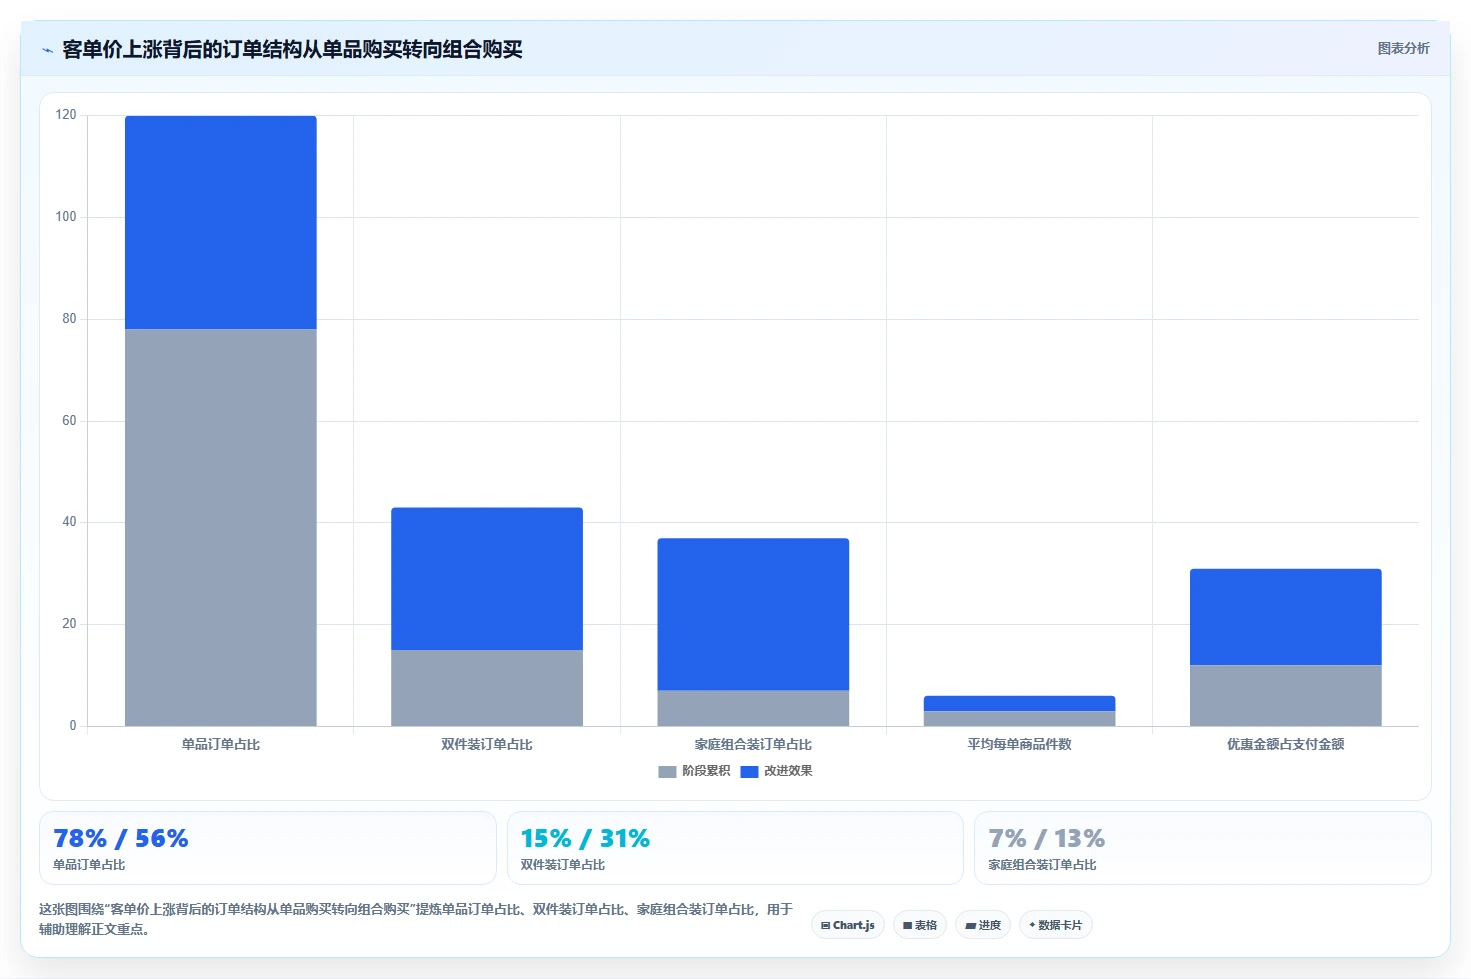The width and height of the screenshot is (1471, 979).
Task: Click the 表格 tag
Action: point(920,925)
